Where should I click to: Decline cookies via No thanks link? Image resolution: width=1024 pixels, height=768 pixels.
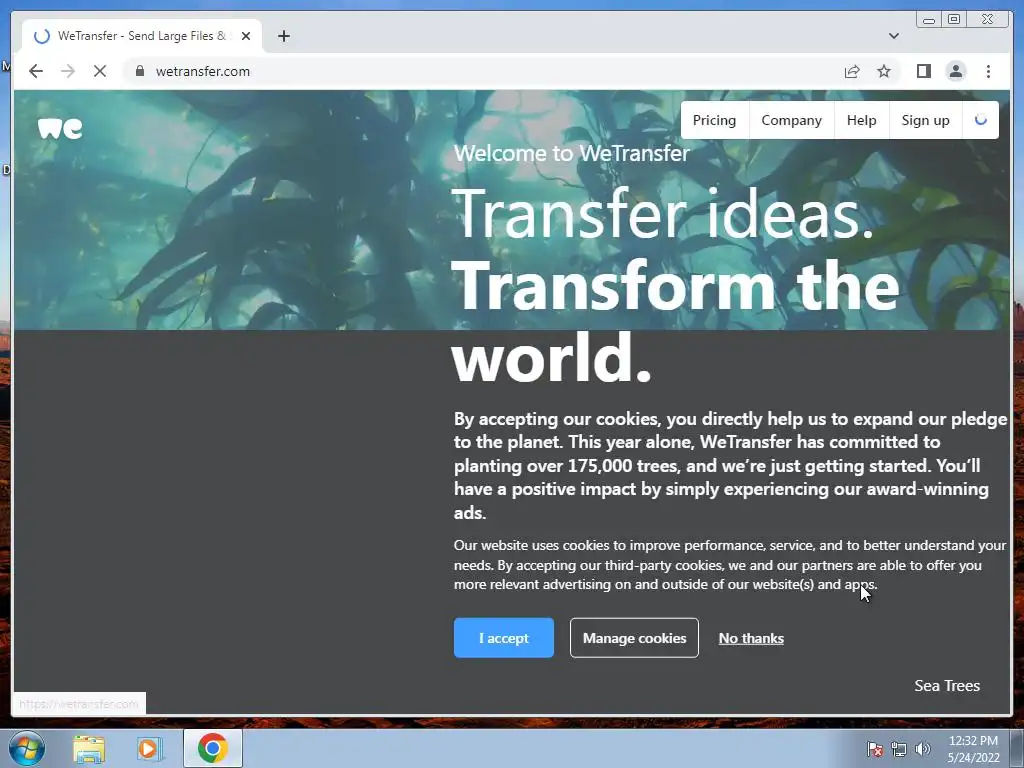pos(751,638)
